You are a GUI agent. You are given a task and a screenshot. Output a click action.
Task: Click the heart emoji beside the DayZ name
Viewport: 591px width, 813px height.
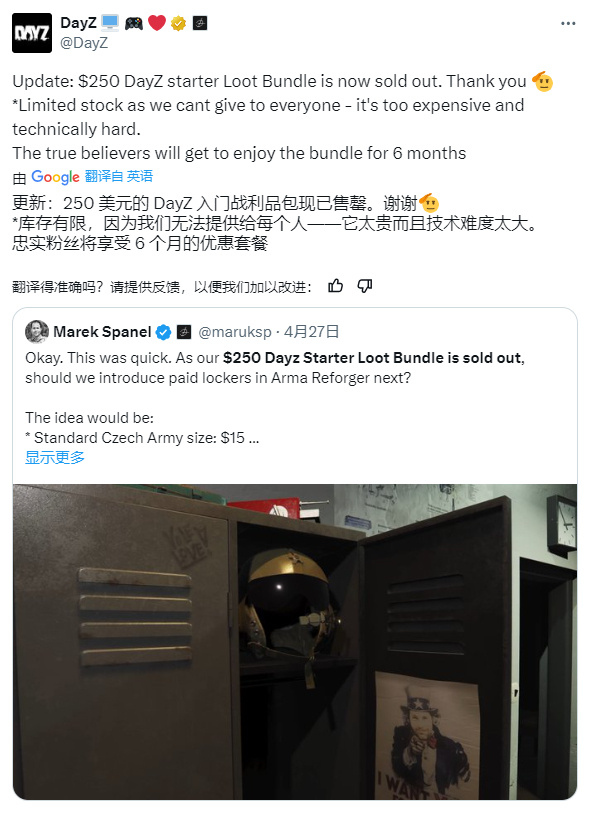click(157, 23)
